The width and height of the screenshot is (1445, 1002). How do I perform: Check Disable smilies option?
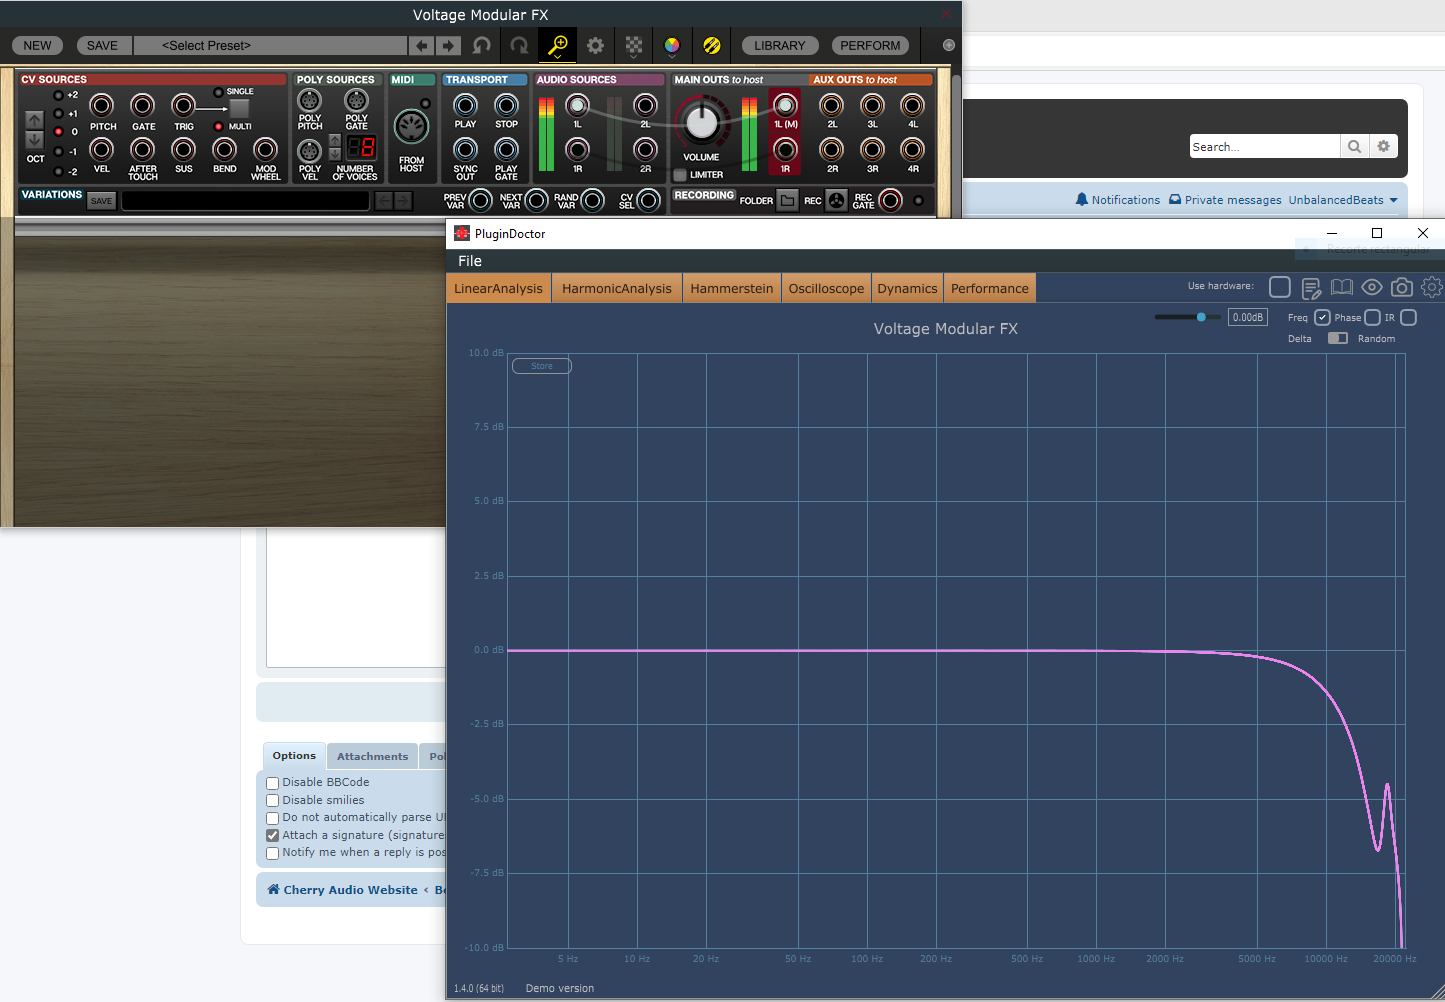click(x=272, y=801)
